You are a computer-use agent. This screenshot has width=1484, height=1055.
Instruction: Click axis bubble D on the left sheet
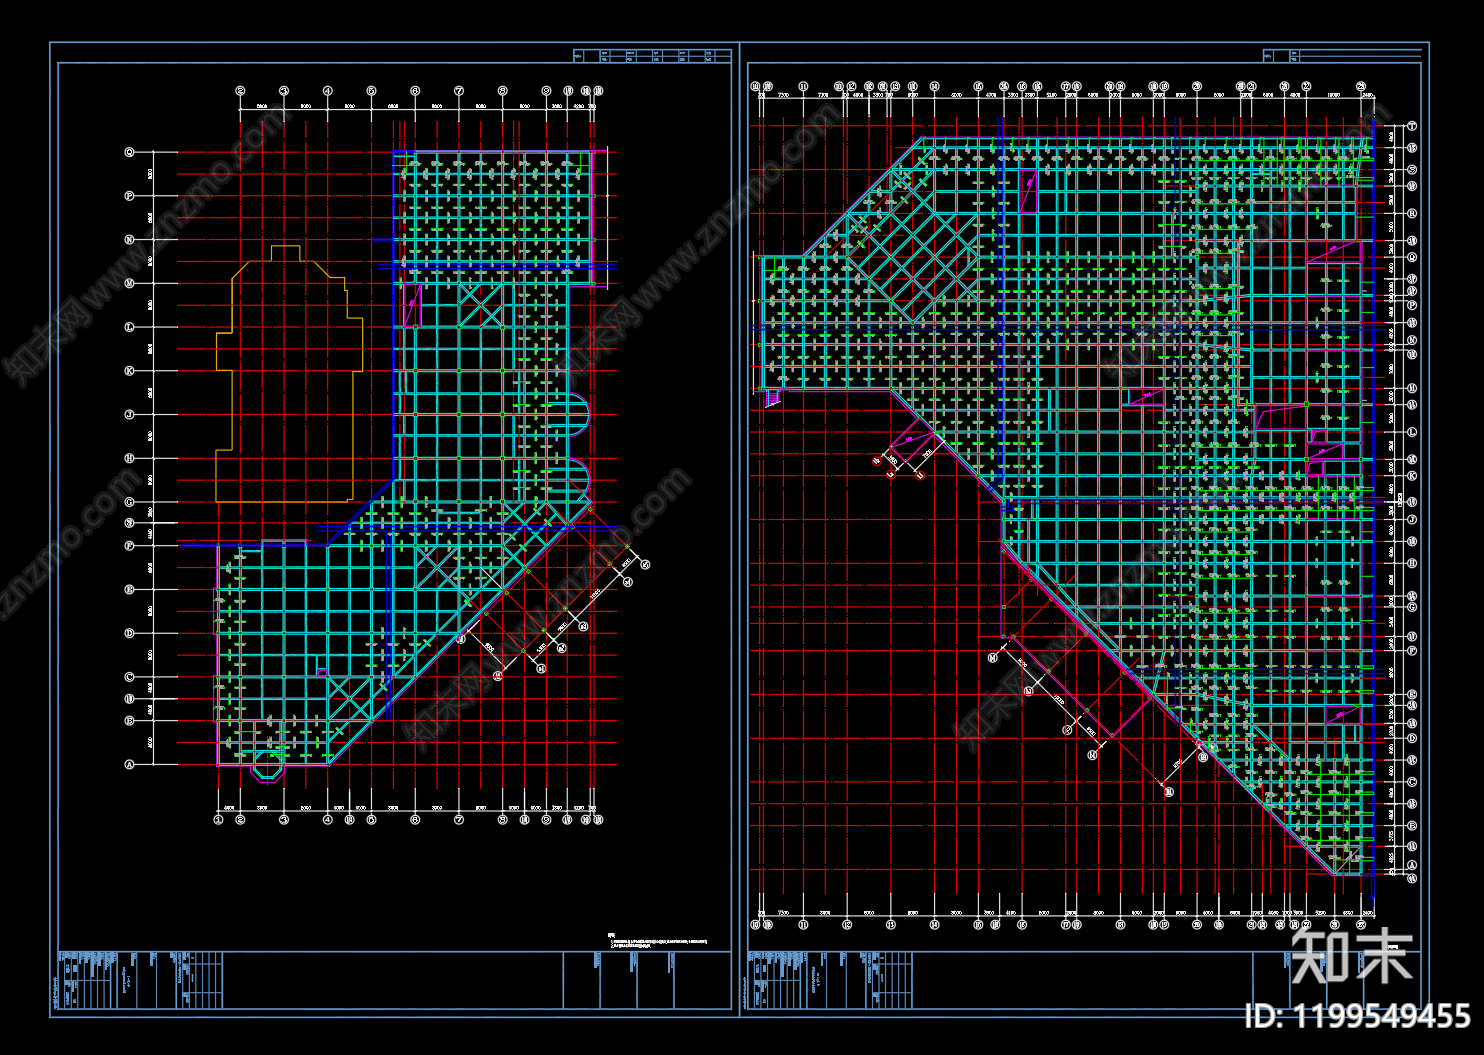(x=129, y=634)
